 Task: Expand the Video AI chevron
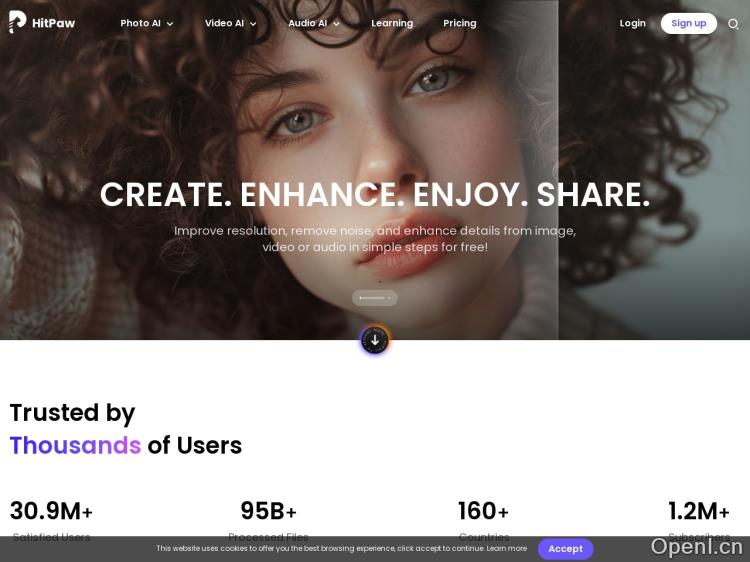coord(253,24)
